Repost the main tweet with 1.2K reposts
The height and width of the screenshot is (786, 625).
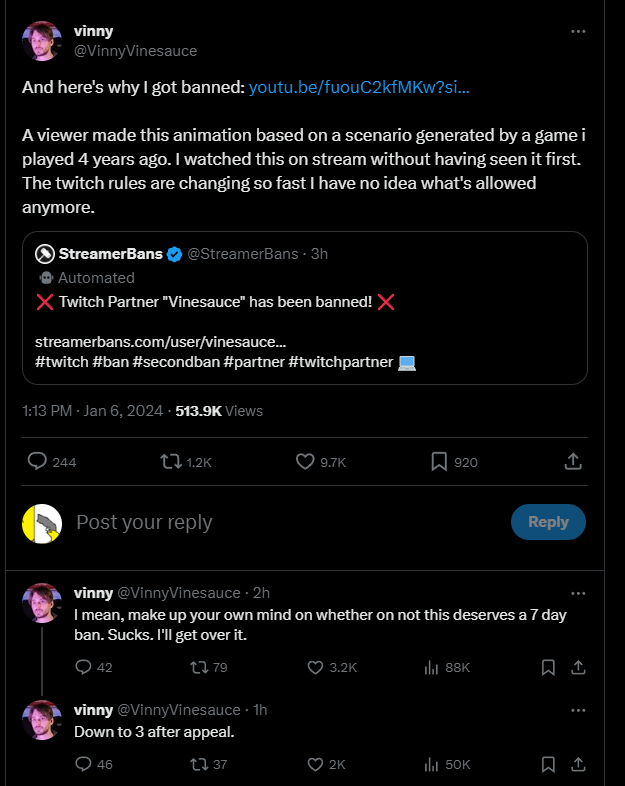coord(171,461)
